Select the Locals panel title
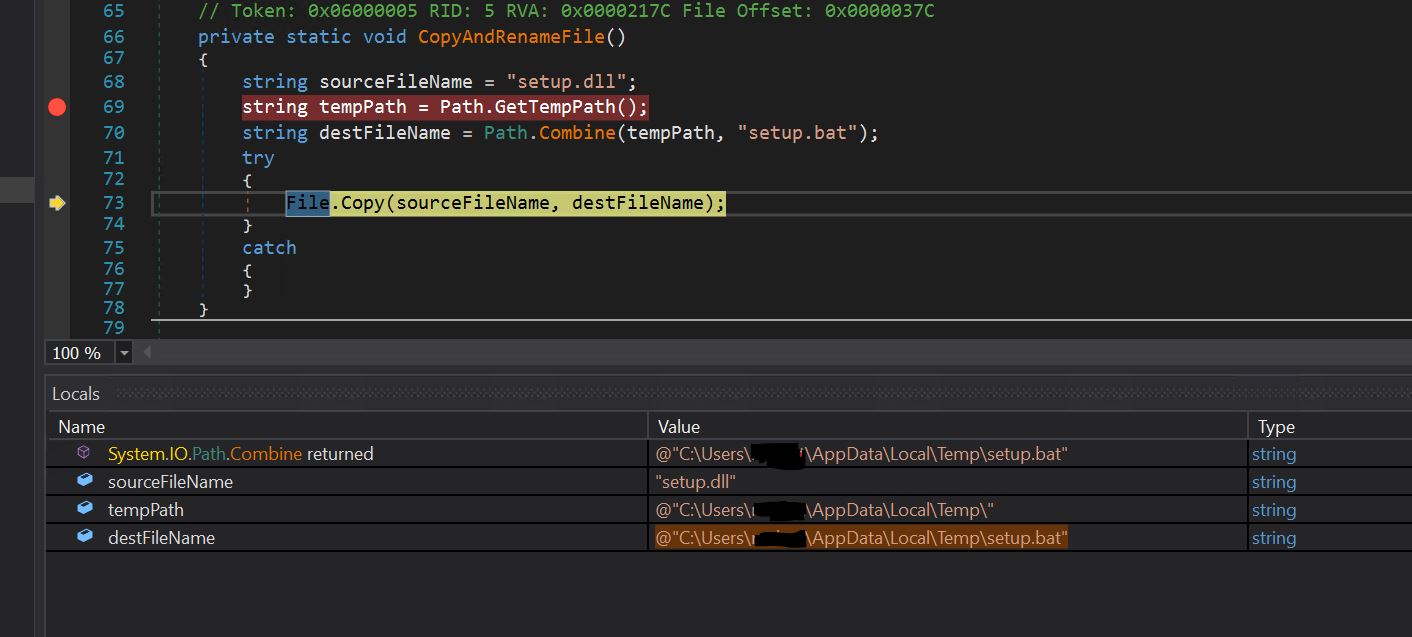The image size is (1412, 637). (76, 394)
